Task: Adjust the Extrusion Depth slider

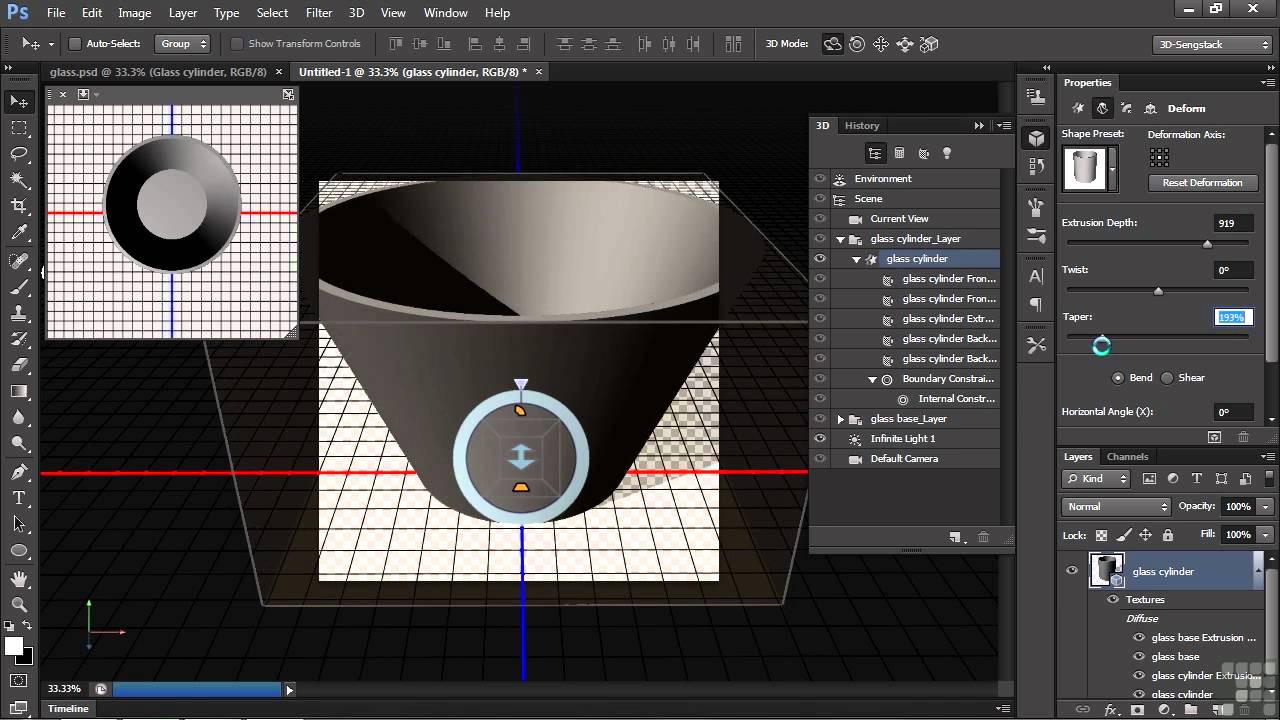Action: coord(1207,244)
